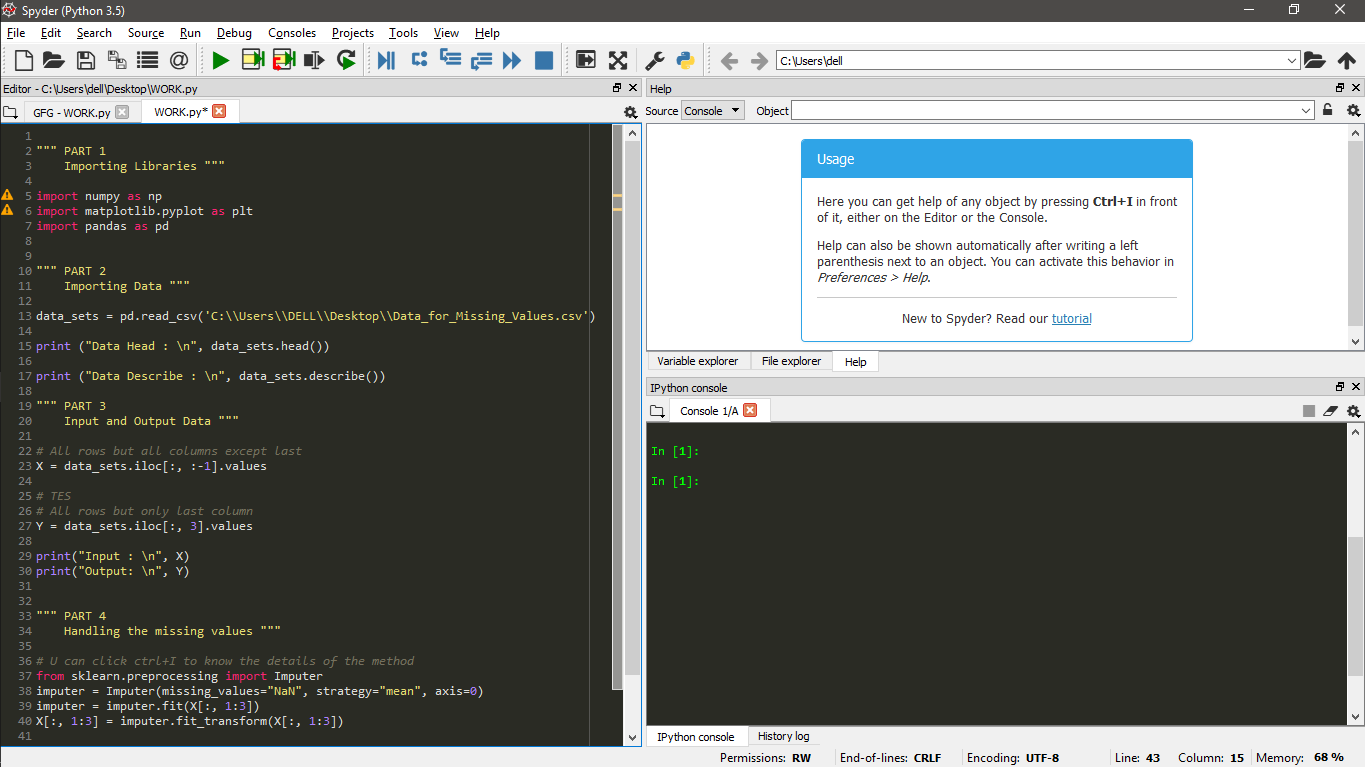The width and height of the screenshot is (1365, 767).
Task: Save the current file
Action: [x=86, y=61]
